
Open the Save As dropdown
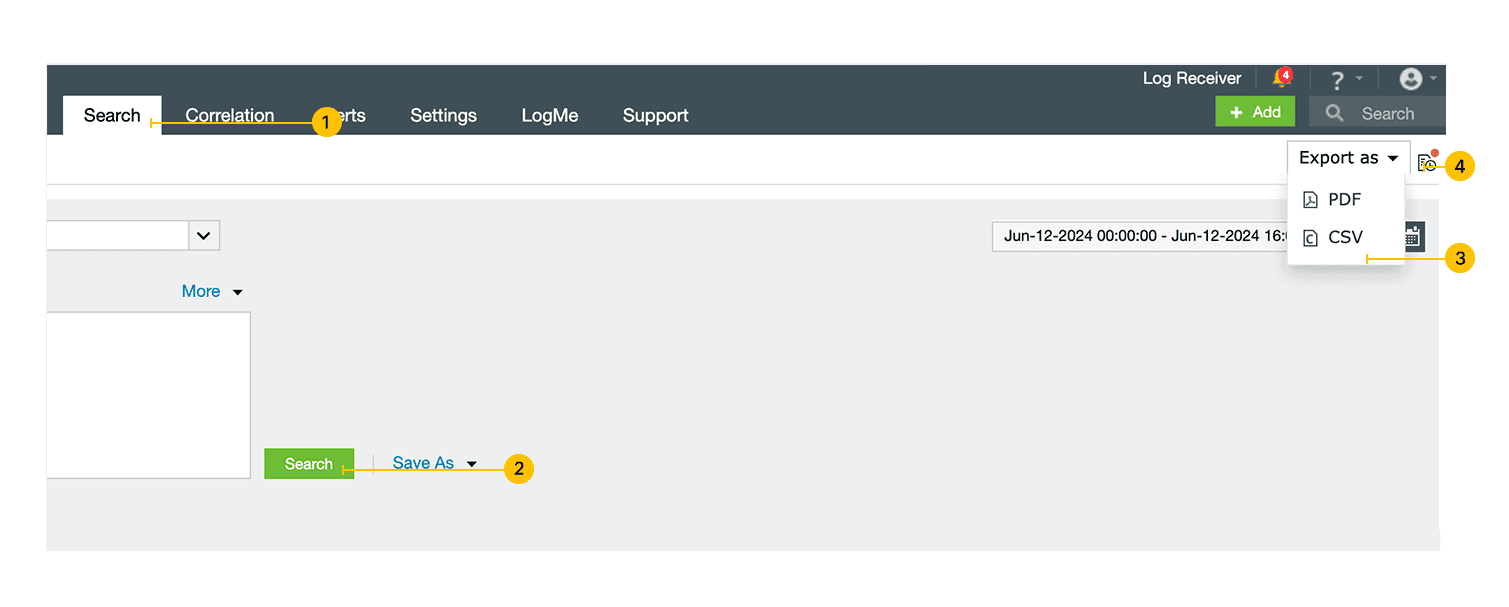[x=434, y=464]
